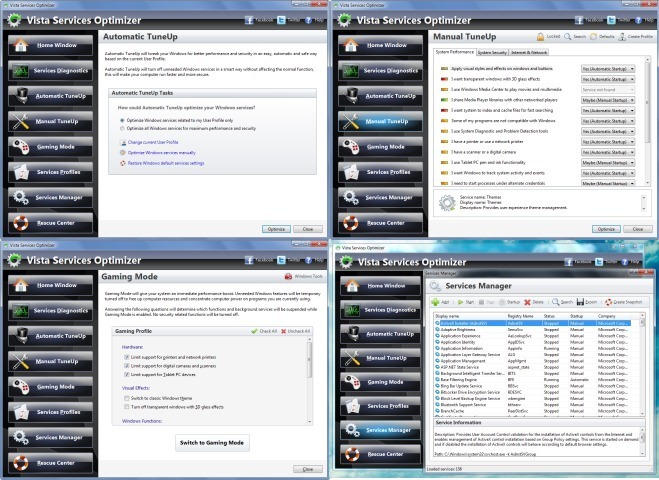Click Create Snapshot lifebuoy icon in Services Manager
Screen dimensions: 659x480
[x=609, y=302]
